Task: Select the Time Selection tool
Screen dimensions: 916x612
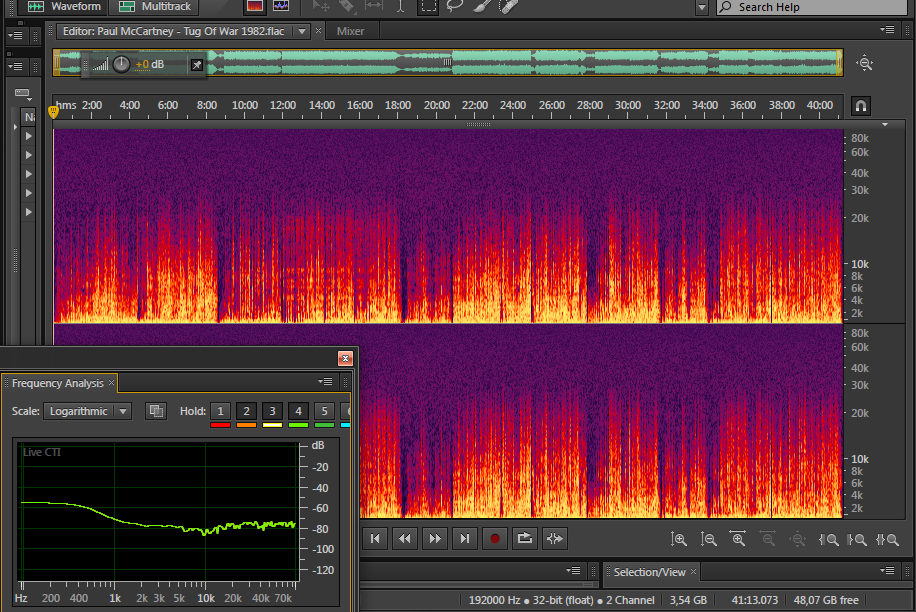Action: pos(400,6)
